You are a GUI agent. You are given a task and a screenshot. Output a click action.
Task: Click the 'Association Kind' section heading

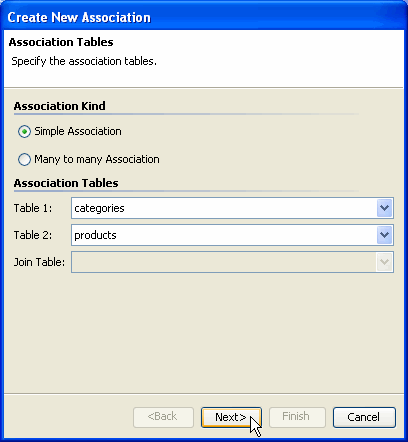coord(60,106)
